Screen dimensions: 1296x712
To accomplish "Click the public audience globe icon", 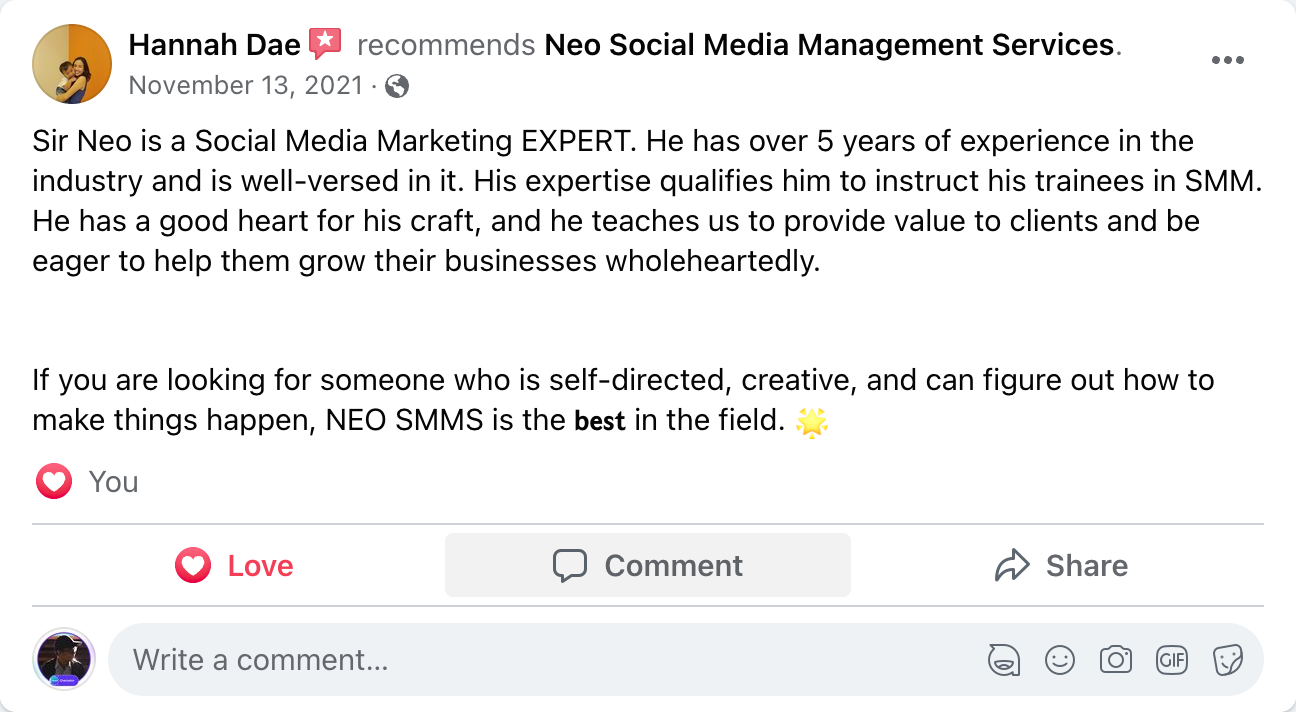I will click(397, 87).
